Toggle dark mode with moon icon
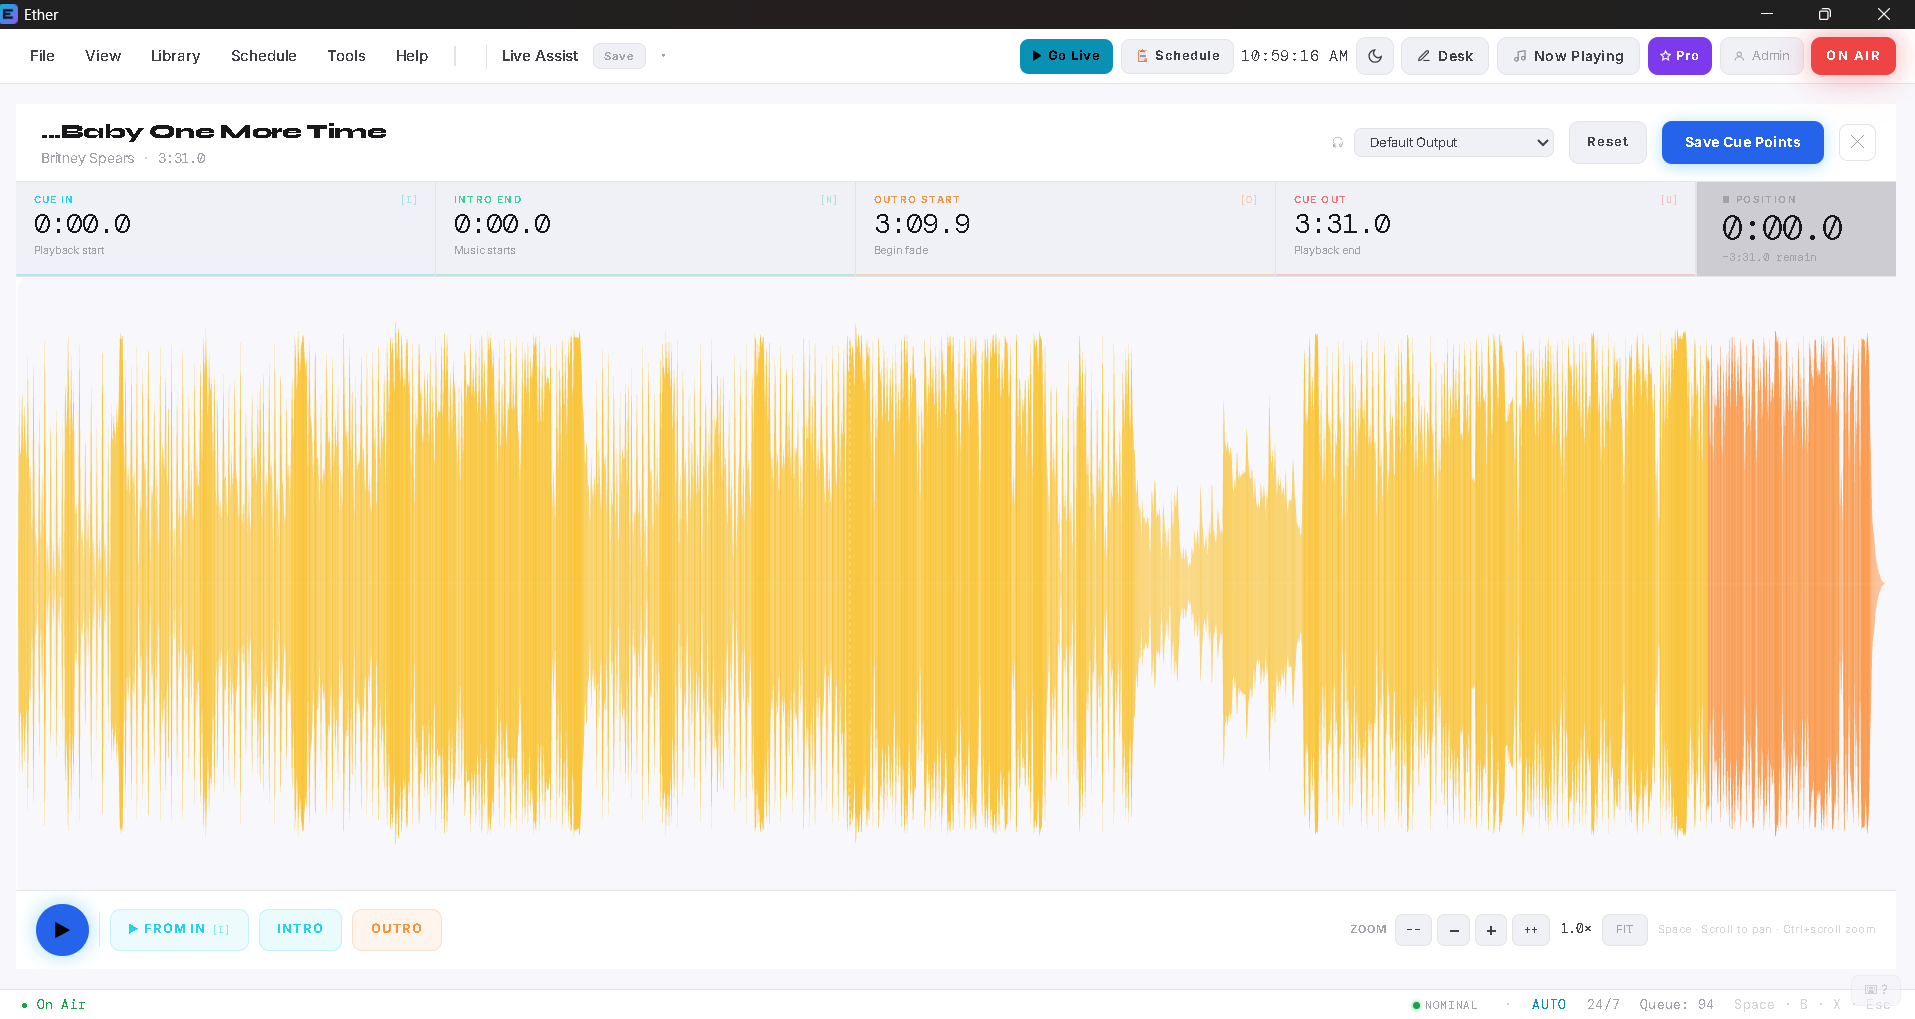The height and width of the screenshot is (1019, 1915). [x=1375, y=56]
